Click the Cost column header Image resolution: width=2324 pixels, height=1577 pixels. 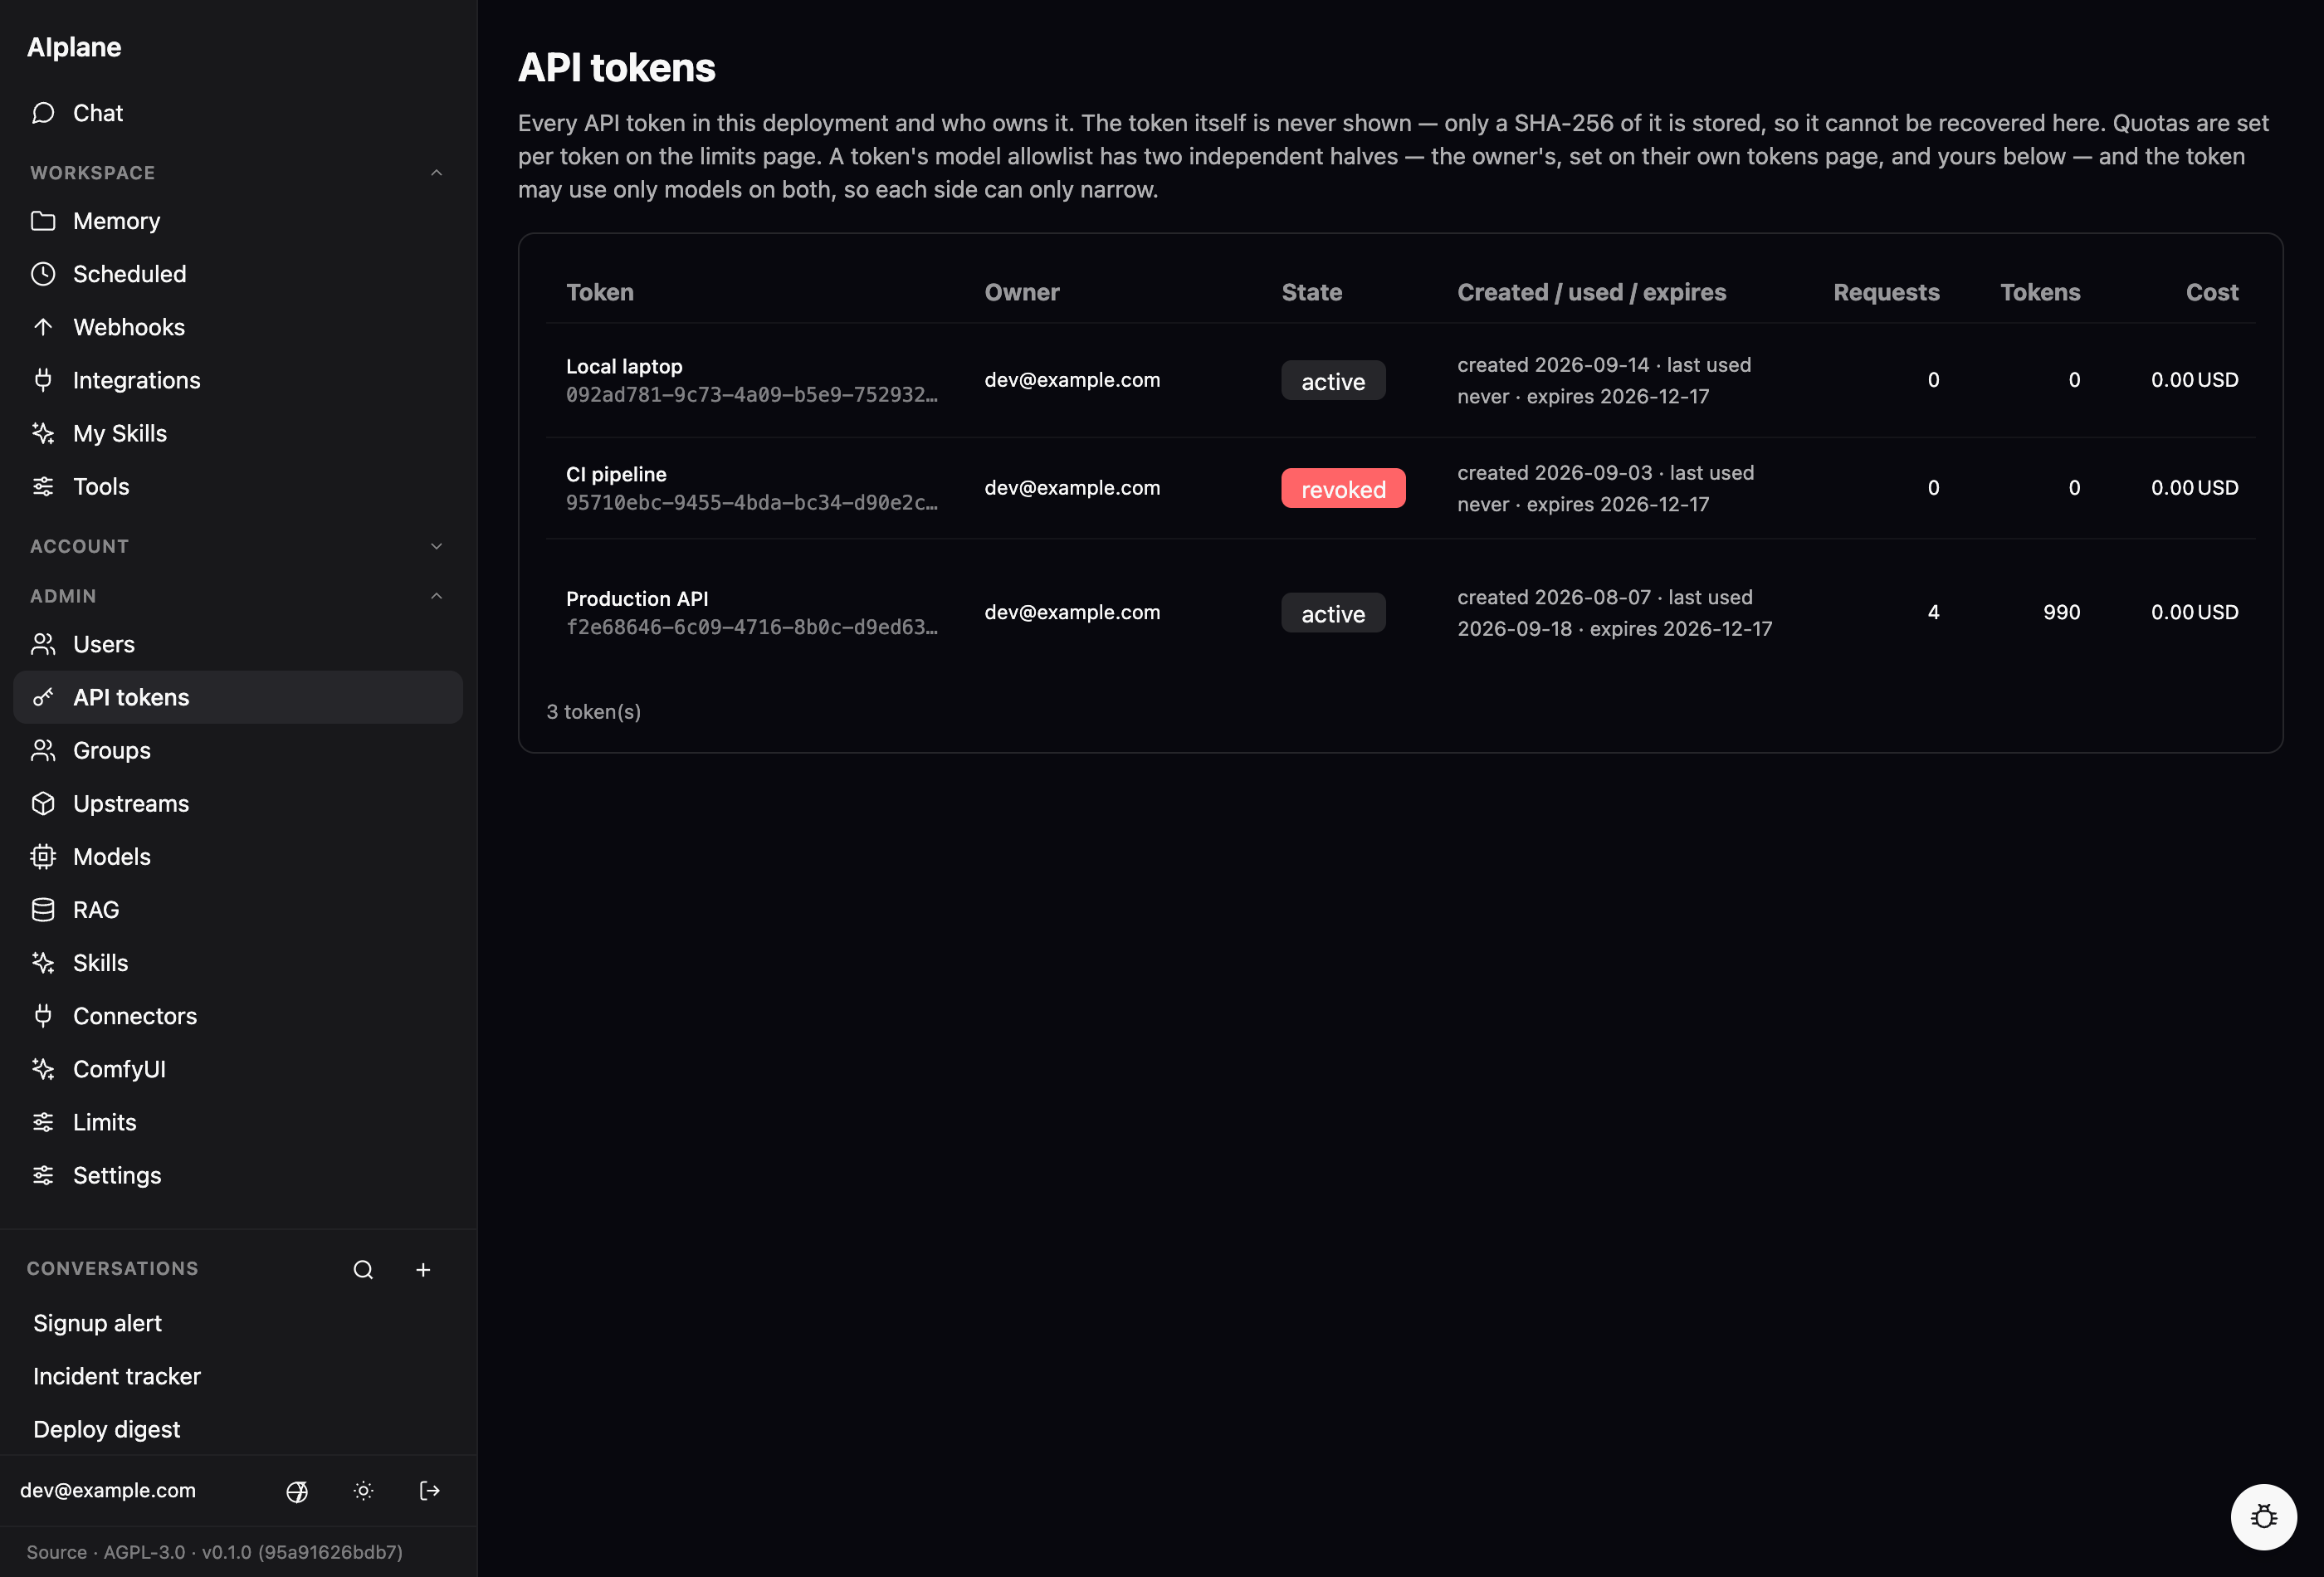click(2212, 292)
